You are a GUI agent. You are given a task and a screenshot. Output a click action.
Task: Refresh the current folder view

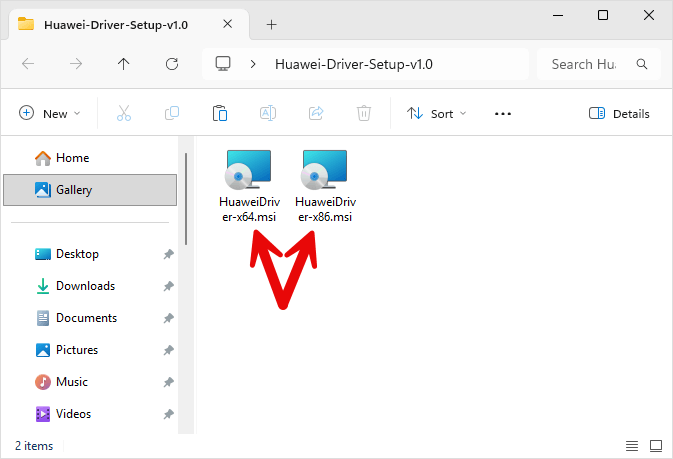coord(172,64)
